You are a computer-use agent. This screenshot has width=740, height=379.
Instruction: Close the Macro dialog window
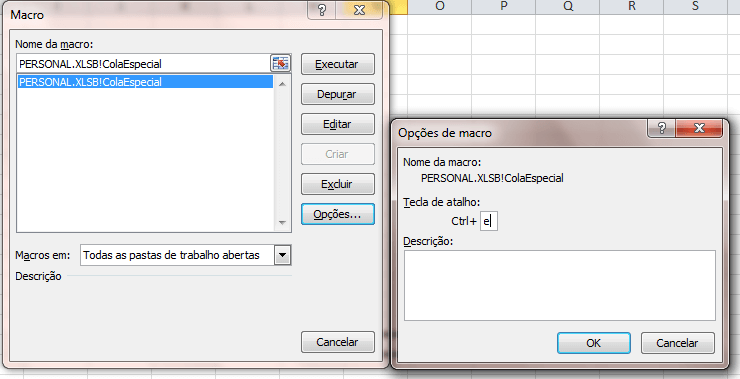coord(359,10)
